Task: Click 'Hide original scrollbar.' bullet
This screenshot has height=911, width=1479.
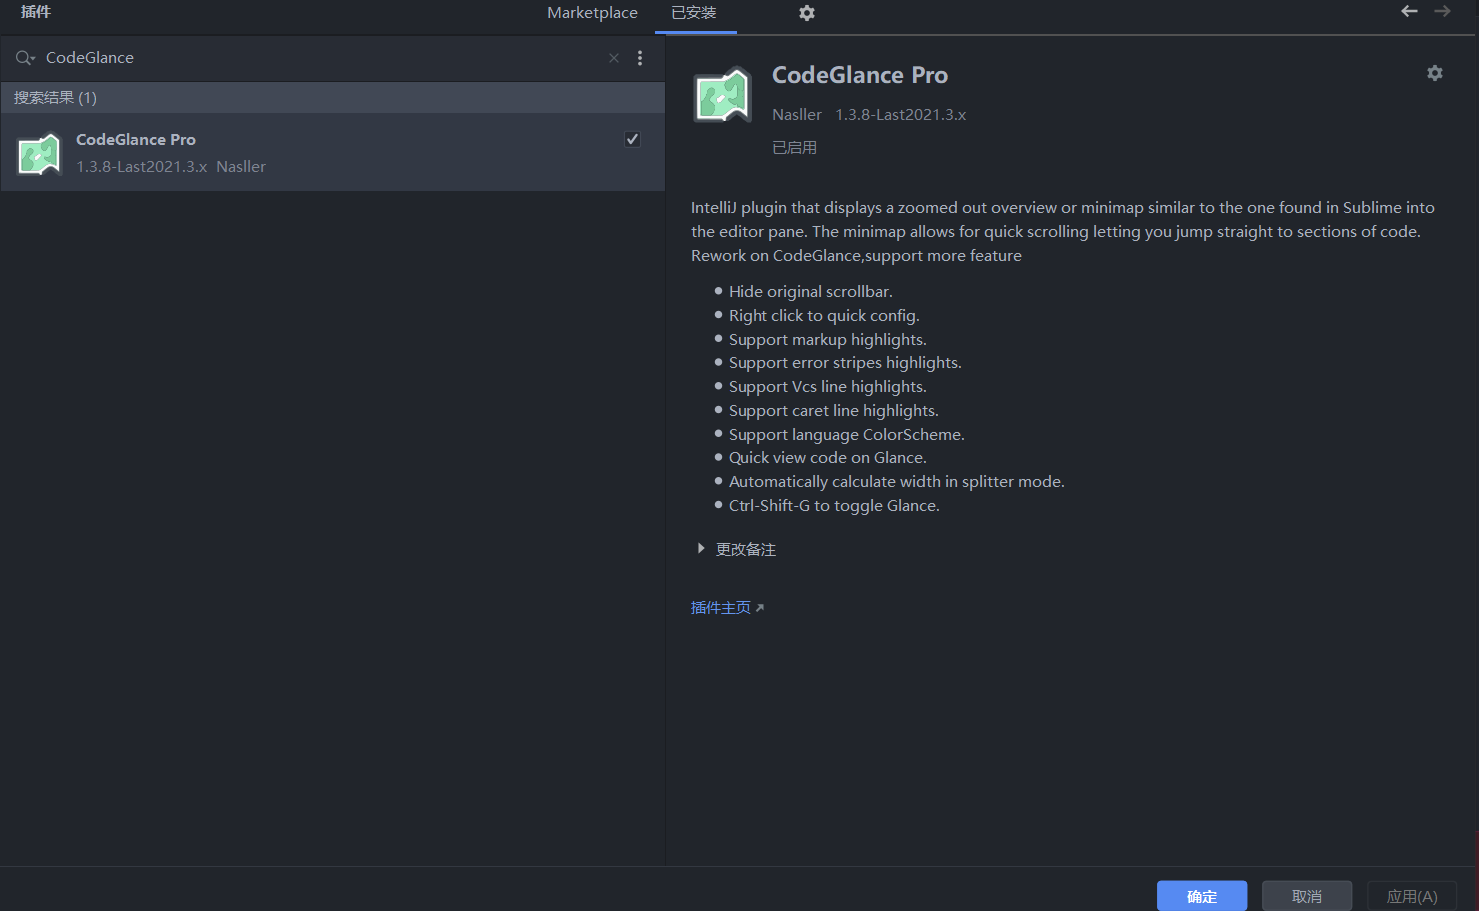Action: coord(811,291)
